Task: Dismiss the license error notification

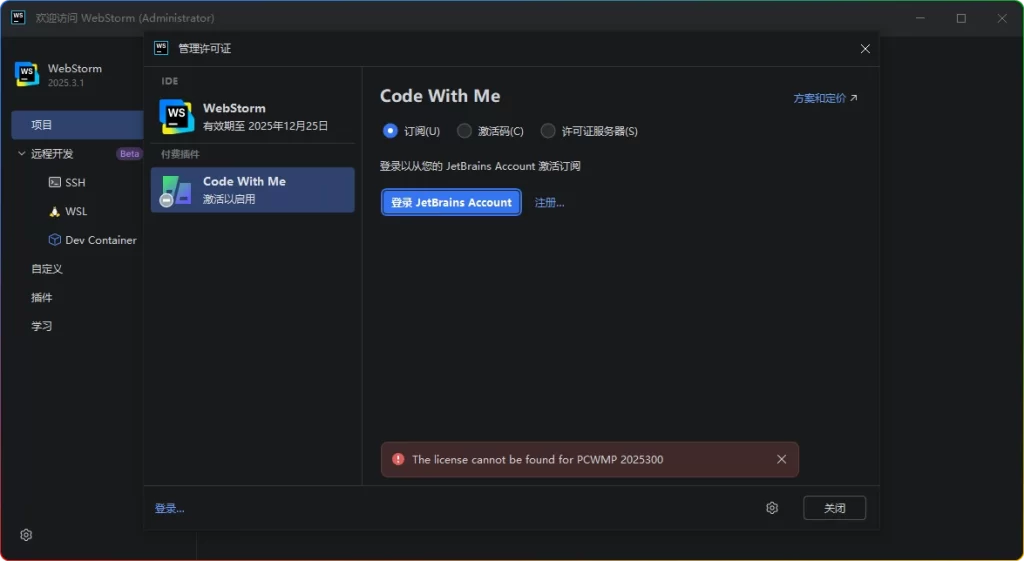Action: point(781,459)
